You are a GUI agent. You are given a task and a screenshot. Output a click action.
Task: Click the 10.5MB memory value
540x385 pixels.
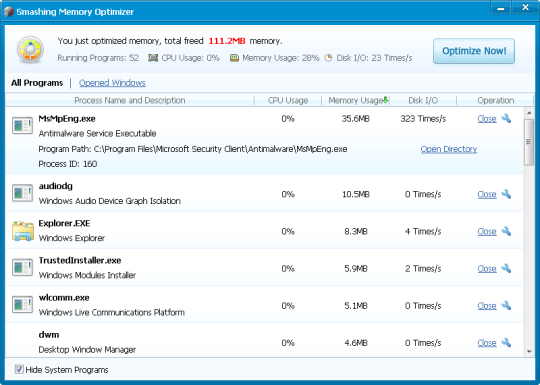click(x=355, y=194)
